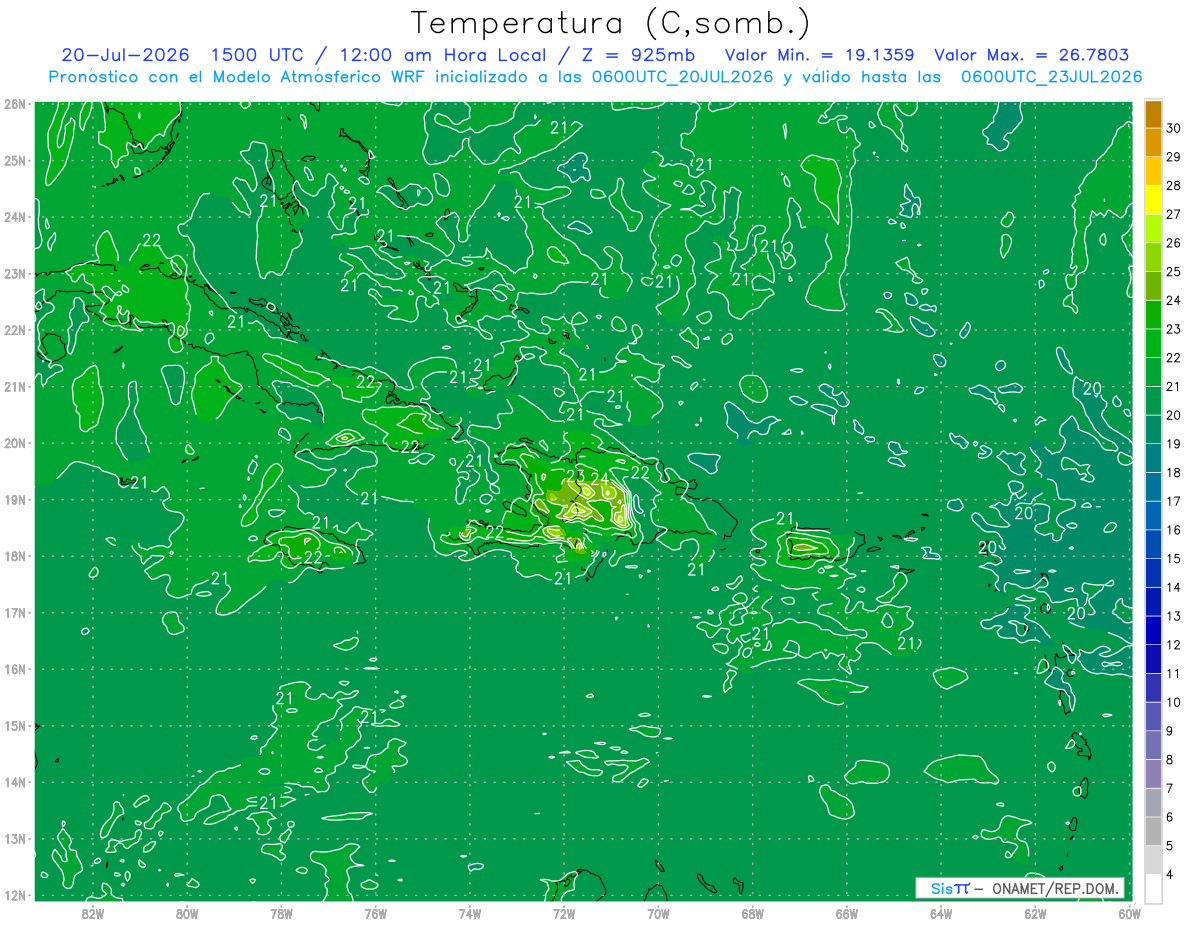Click the legend value "4"
The width and height of the screenshot is (1200, 927).
1171,874
